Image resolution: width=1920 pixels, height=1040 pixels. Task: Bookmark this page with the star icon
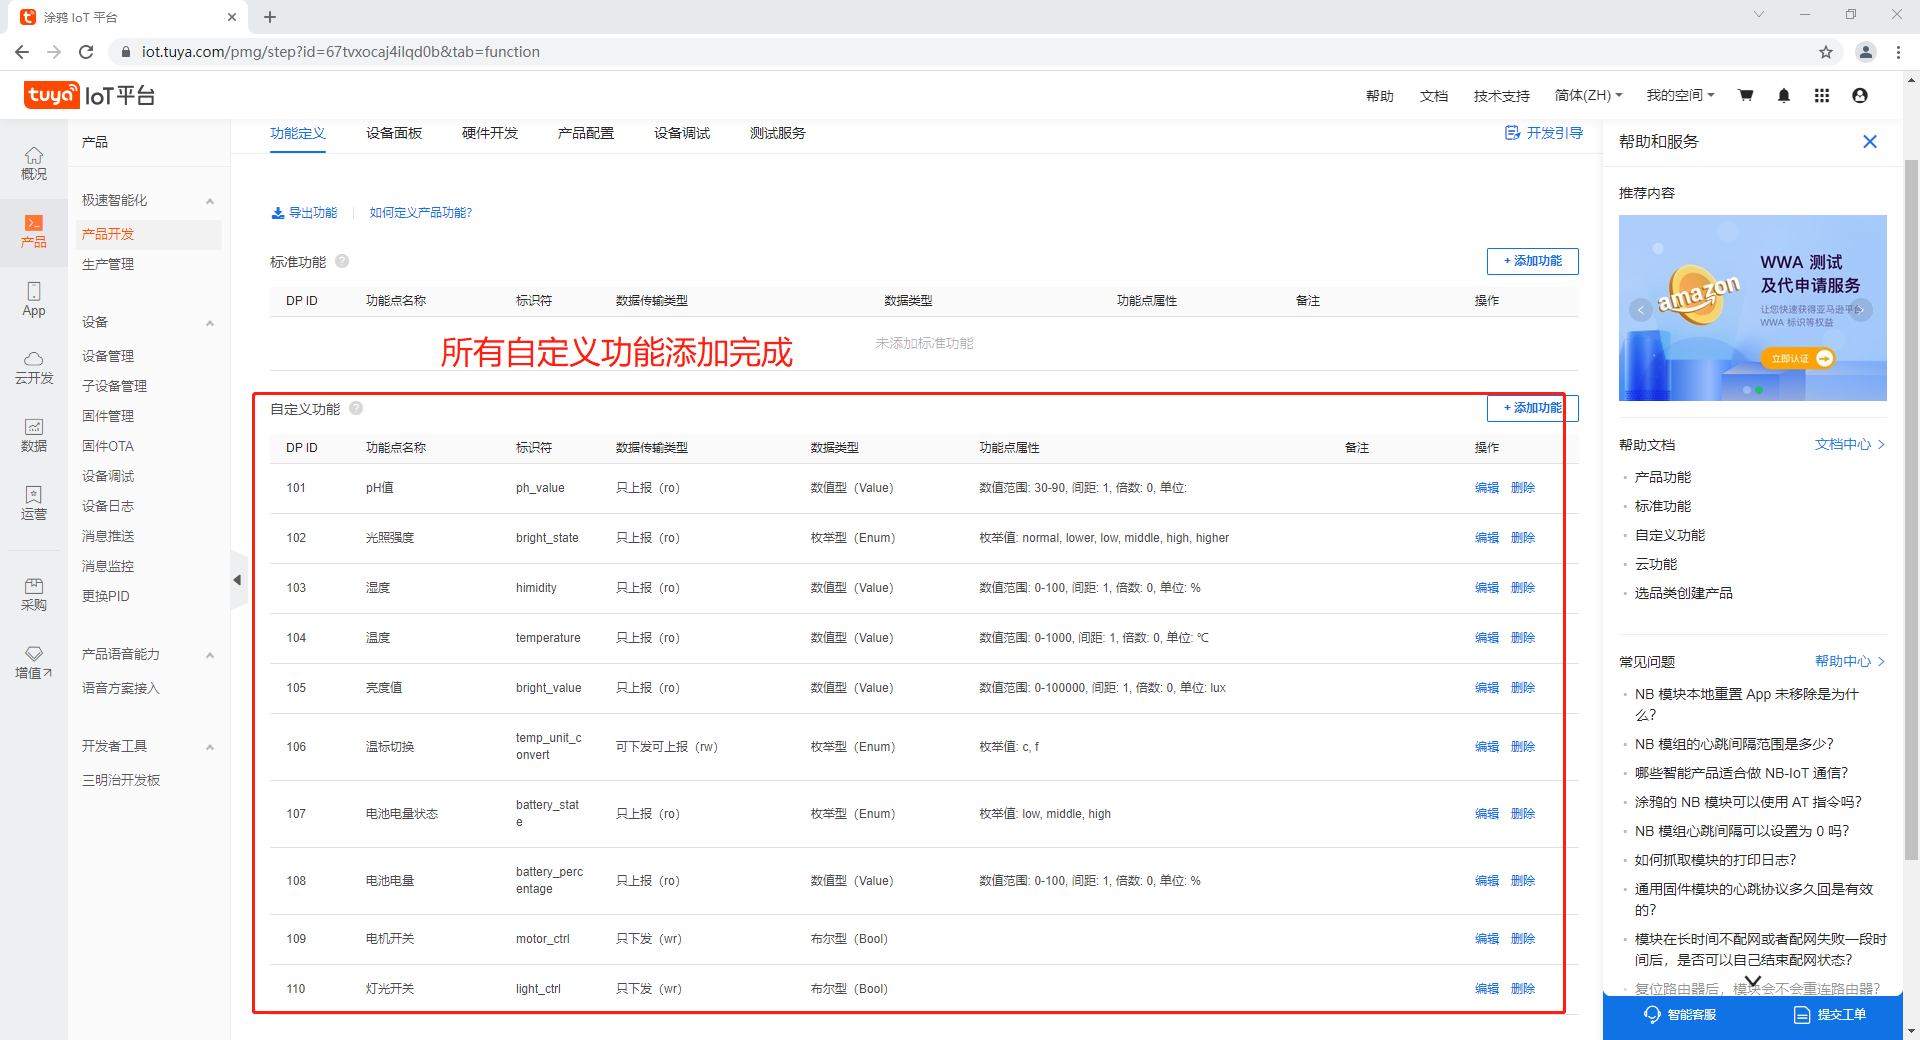[1826, 52]
